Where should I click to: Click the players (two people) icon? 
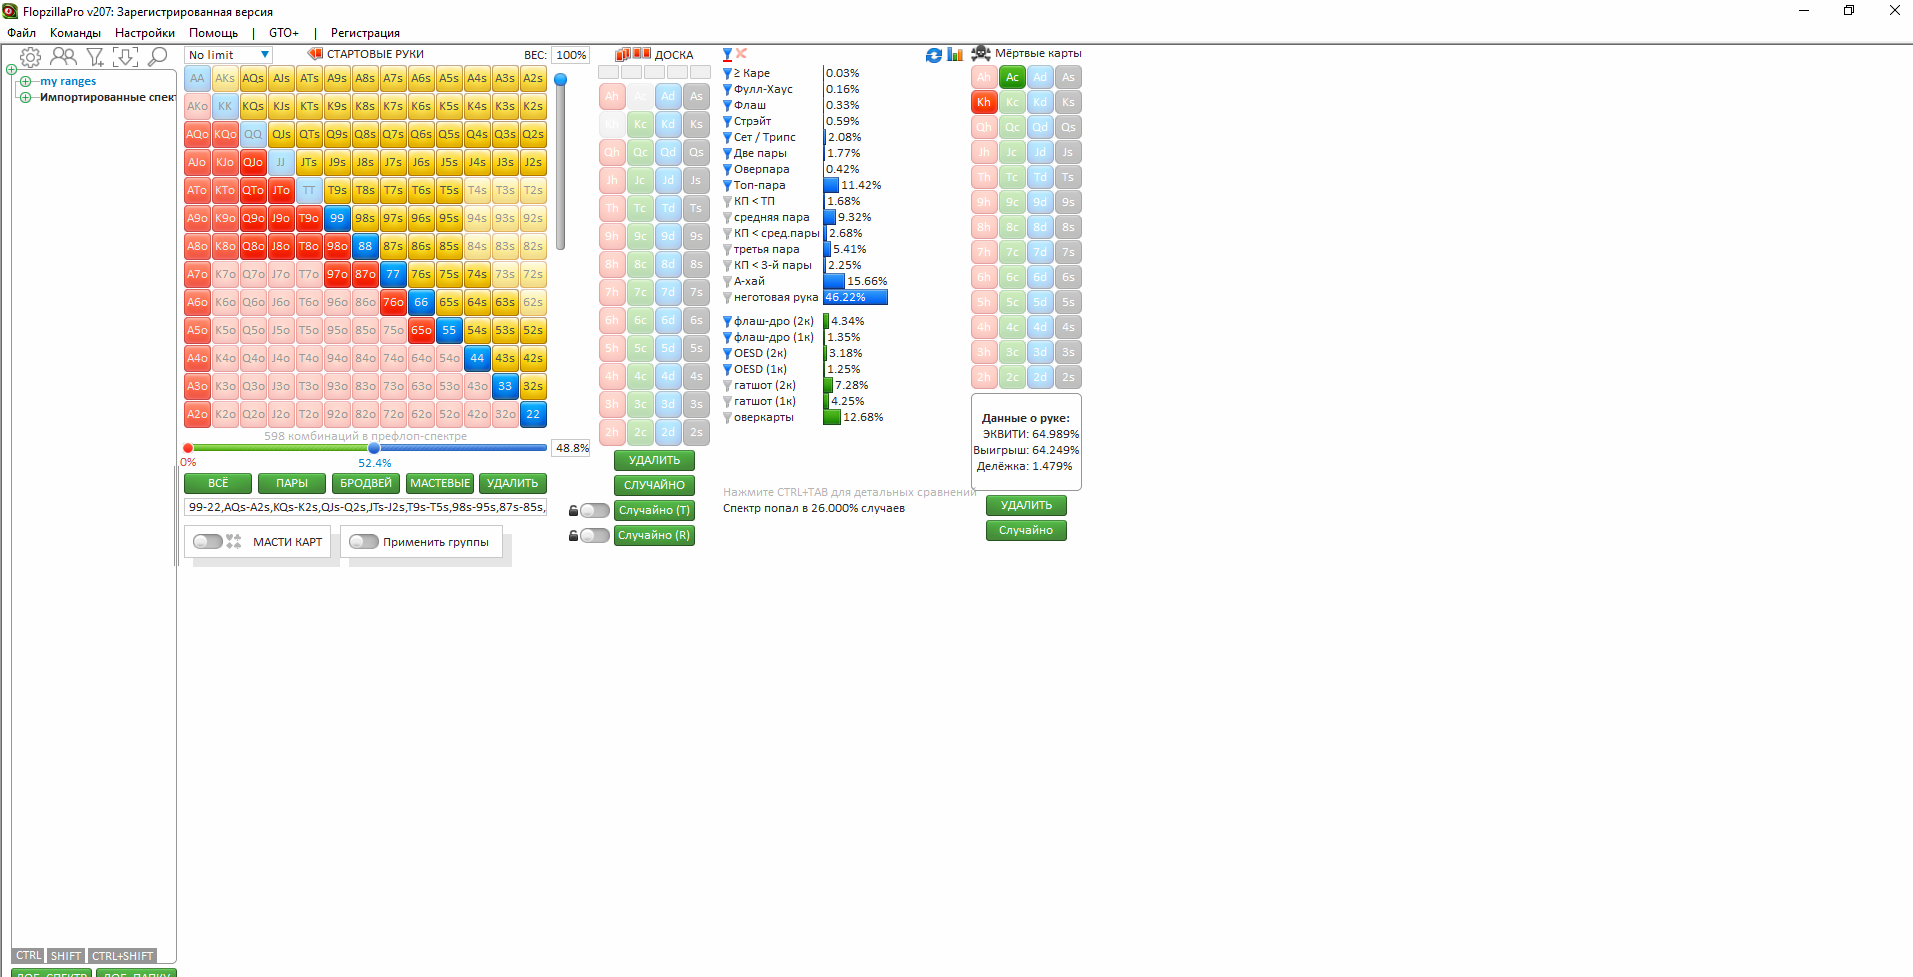coord(63,57)
